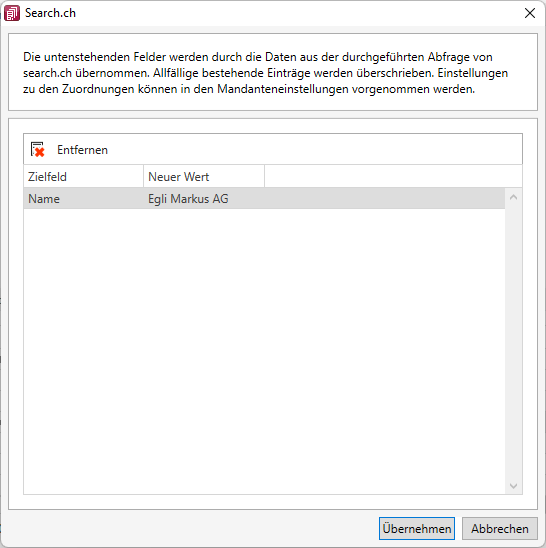Sort by the Zielfeld column header
The height and width of the screenshot is (548, 546).
point(84,176)
